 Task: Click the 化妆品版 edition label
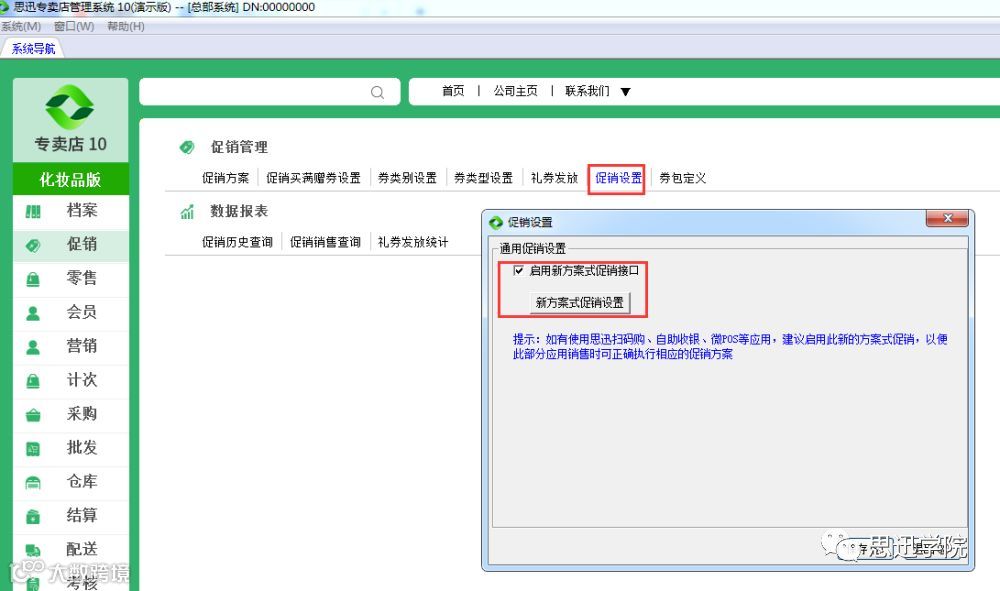point(70,180)
